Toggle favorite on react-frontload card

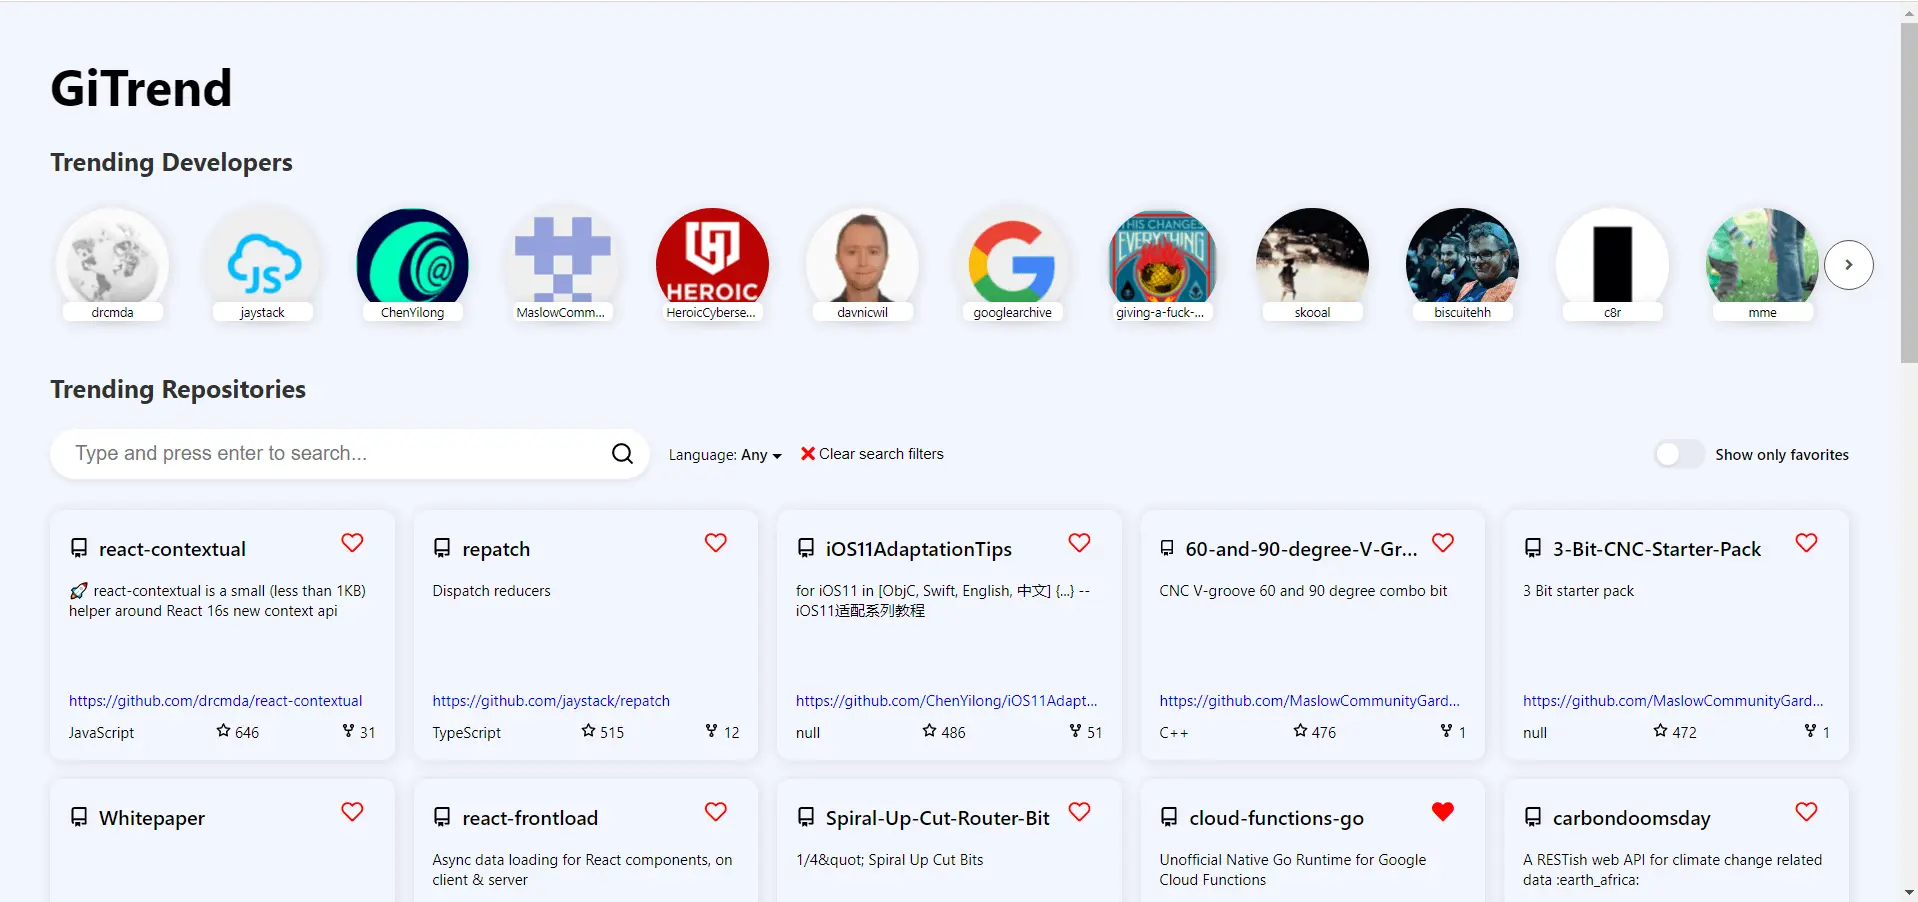(x=715, y=812)
